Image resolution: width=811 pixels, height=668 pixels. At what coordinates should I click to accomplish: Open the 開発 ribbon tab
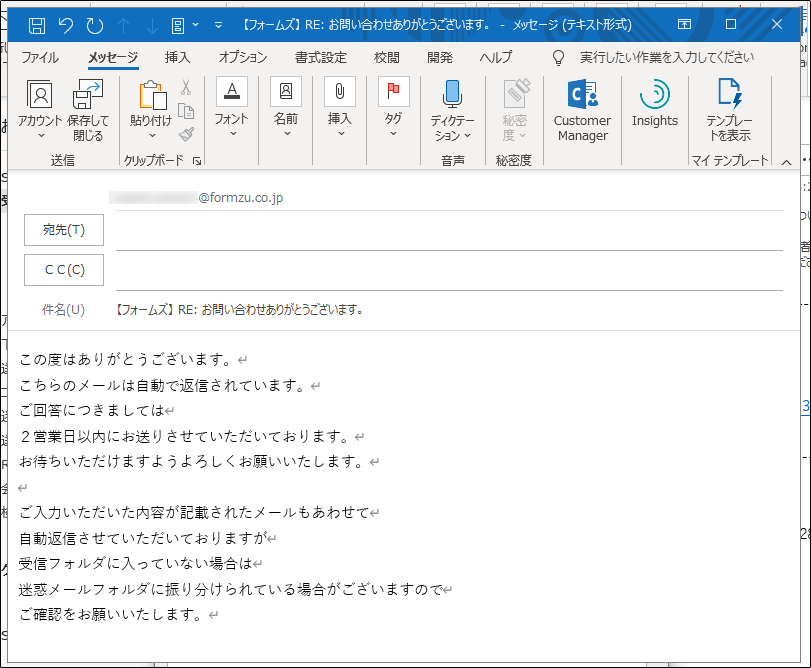pyautogui.click(x=440, y=57)
